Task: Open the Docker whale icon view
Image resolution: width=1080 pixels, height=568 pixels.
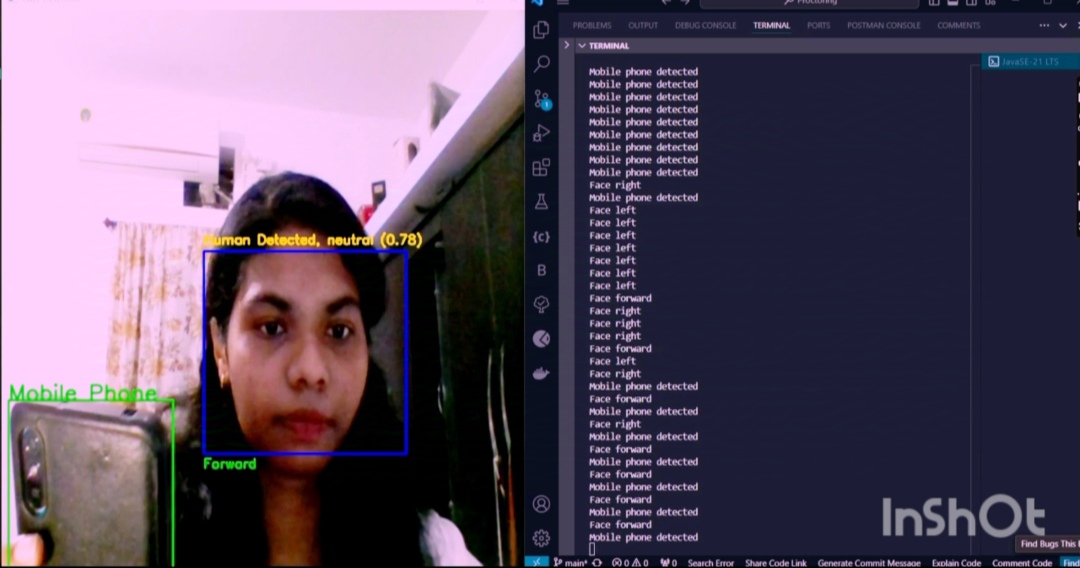Action: point(541,373)
